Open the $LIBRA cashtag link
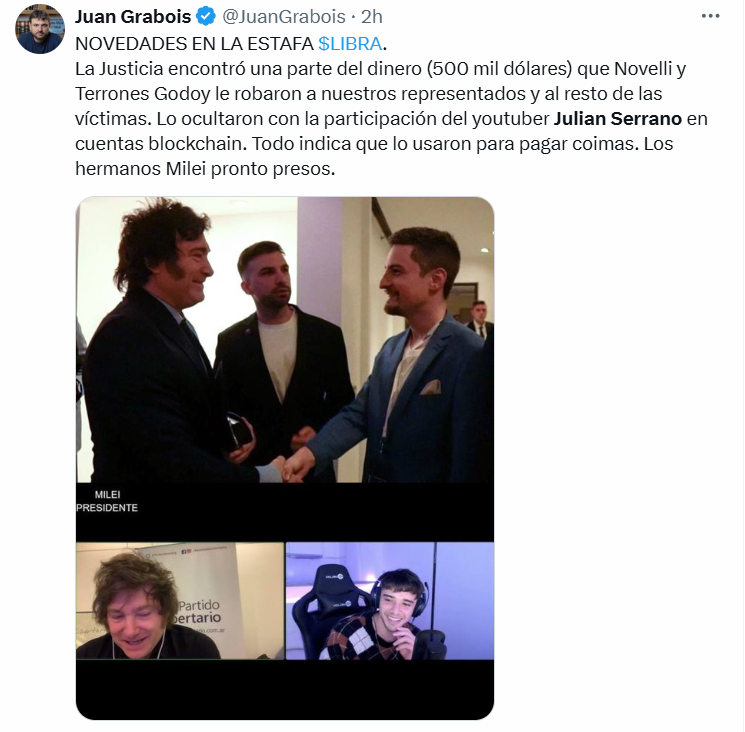745x732 pixels. 350,44
